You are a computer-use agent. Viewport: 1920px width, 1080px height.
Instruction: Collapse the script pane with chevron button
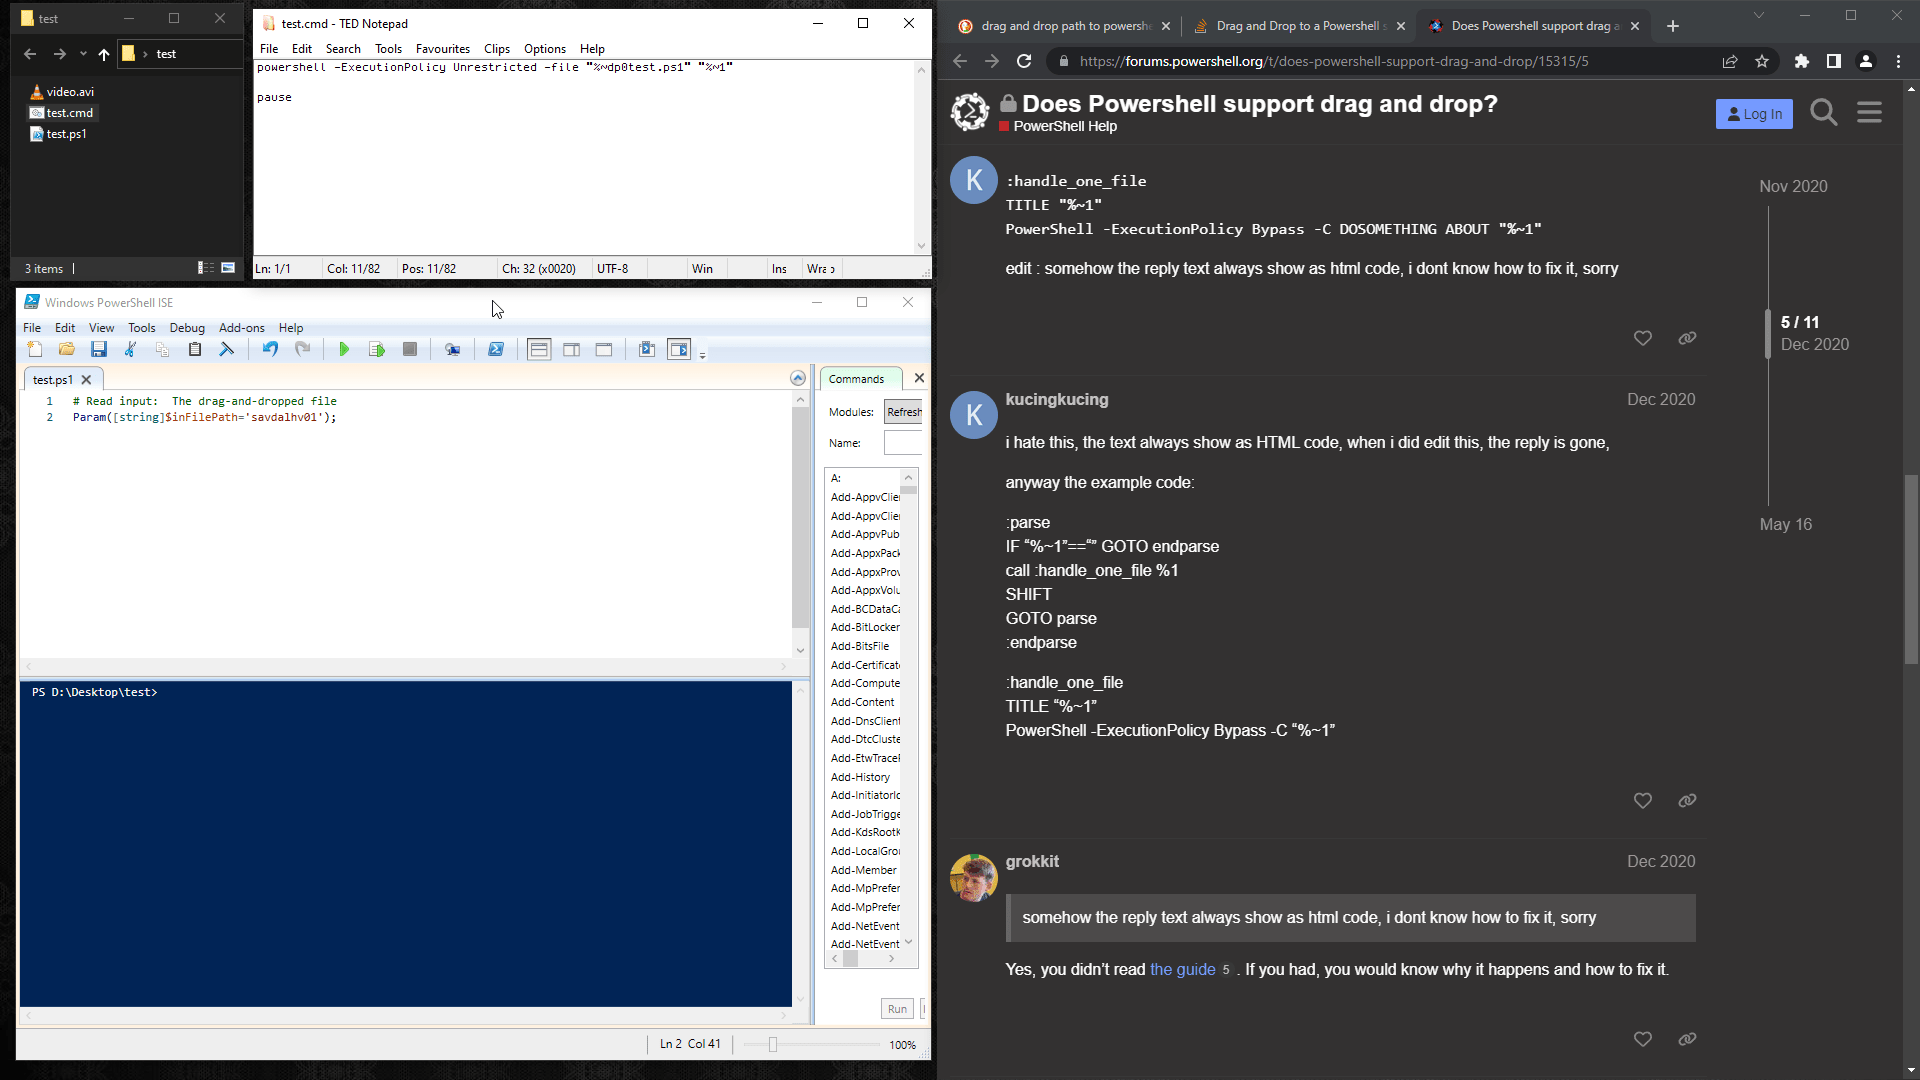coord(797,378)
